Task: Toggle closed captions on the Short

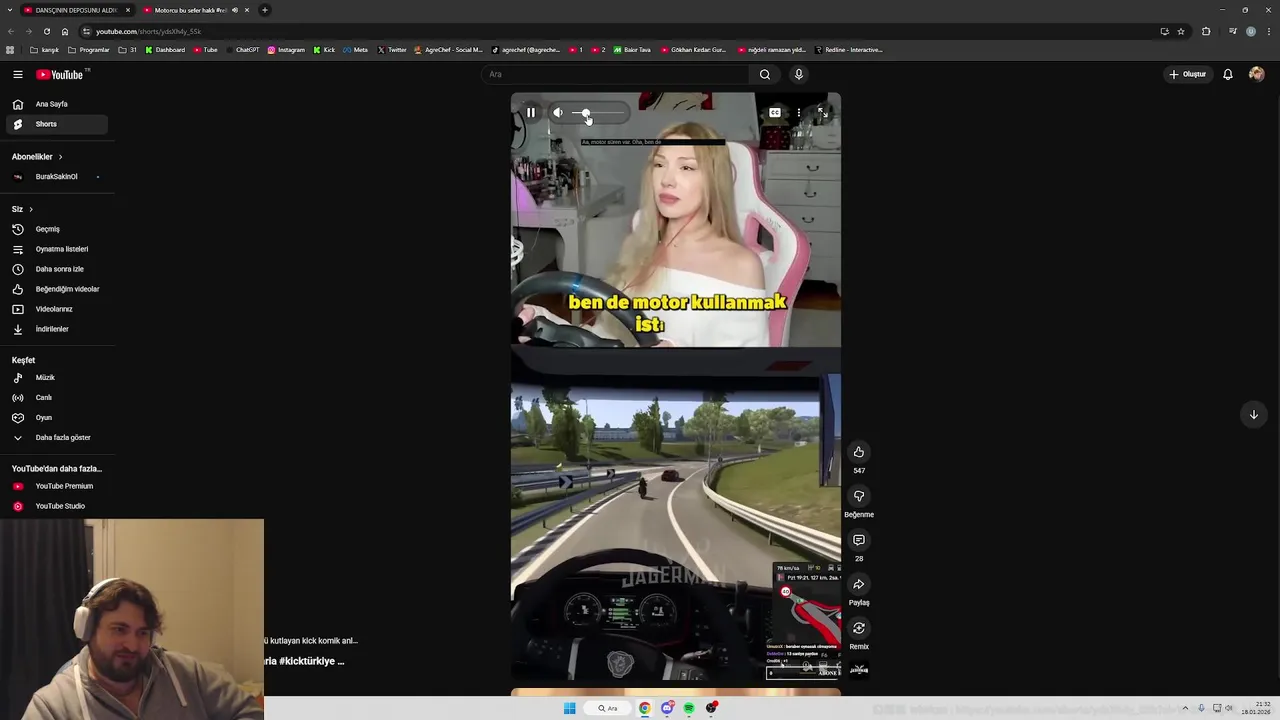Action: click(x=775, y=113)
